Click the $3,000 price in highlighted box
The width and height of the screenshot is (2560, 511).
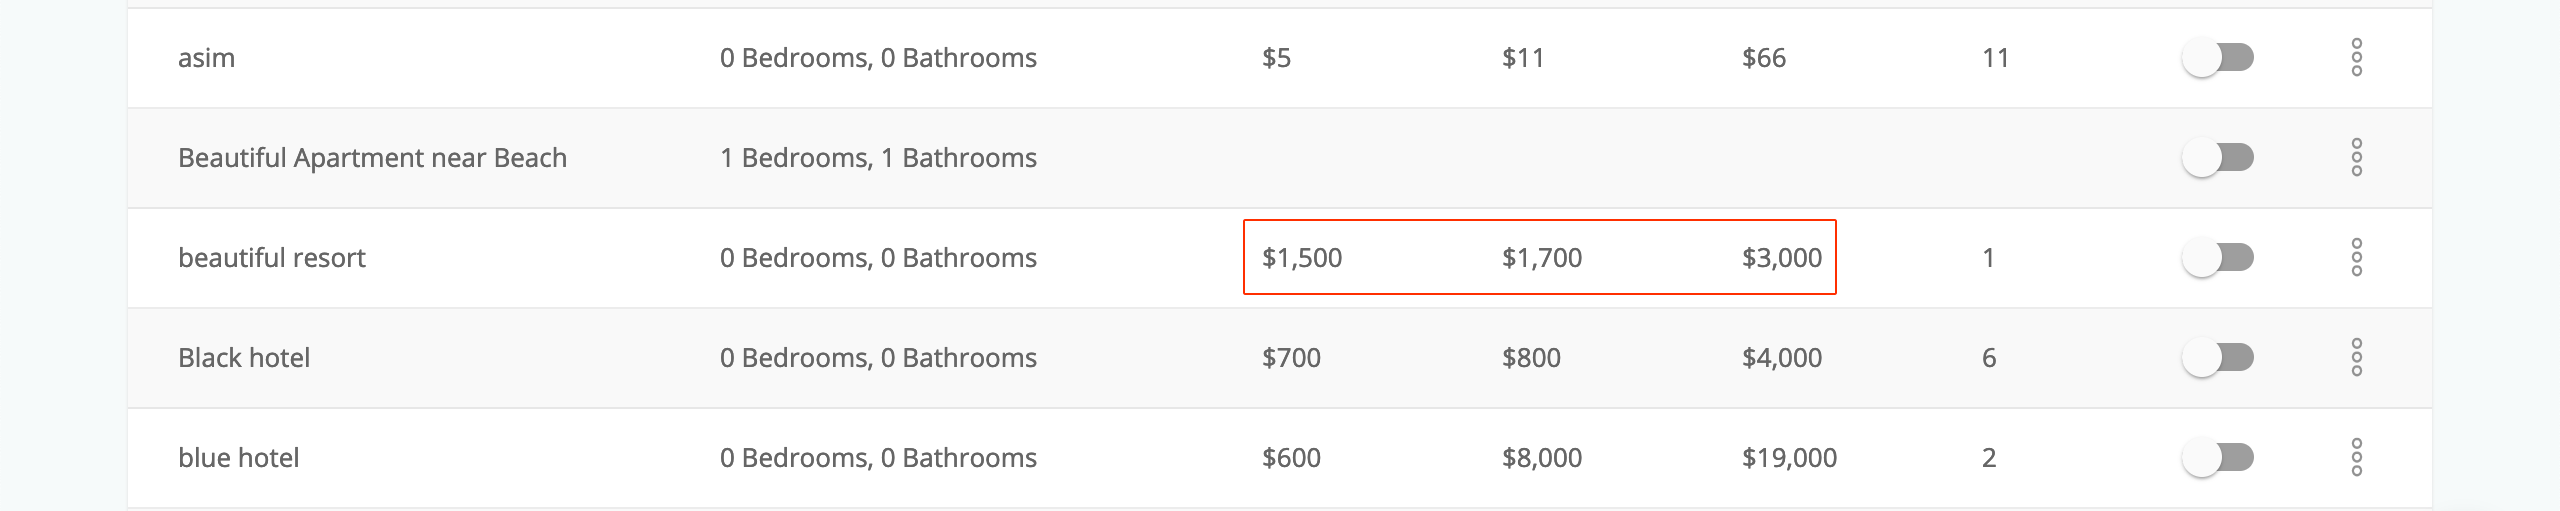click(1782, 258)
